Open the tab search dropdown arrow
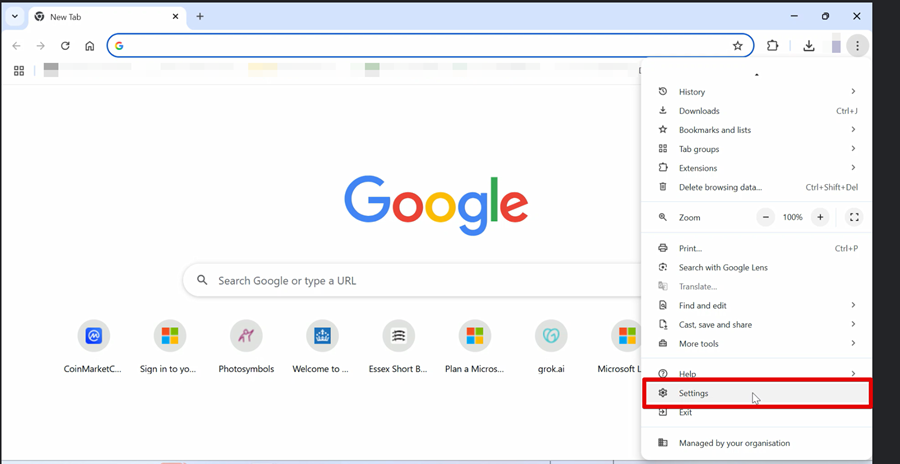The height and width of the screenshot is (464, 900). 14,17
